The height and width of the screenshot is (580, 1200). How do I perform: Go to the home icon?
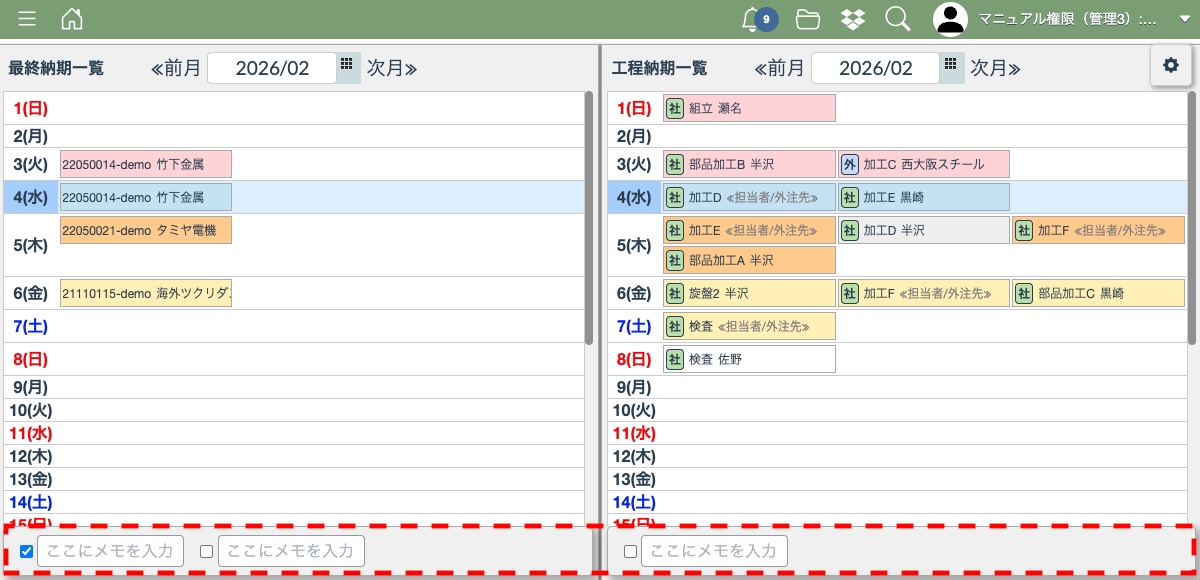click(x=72, y=19)
